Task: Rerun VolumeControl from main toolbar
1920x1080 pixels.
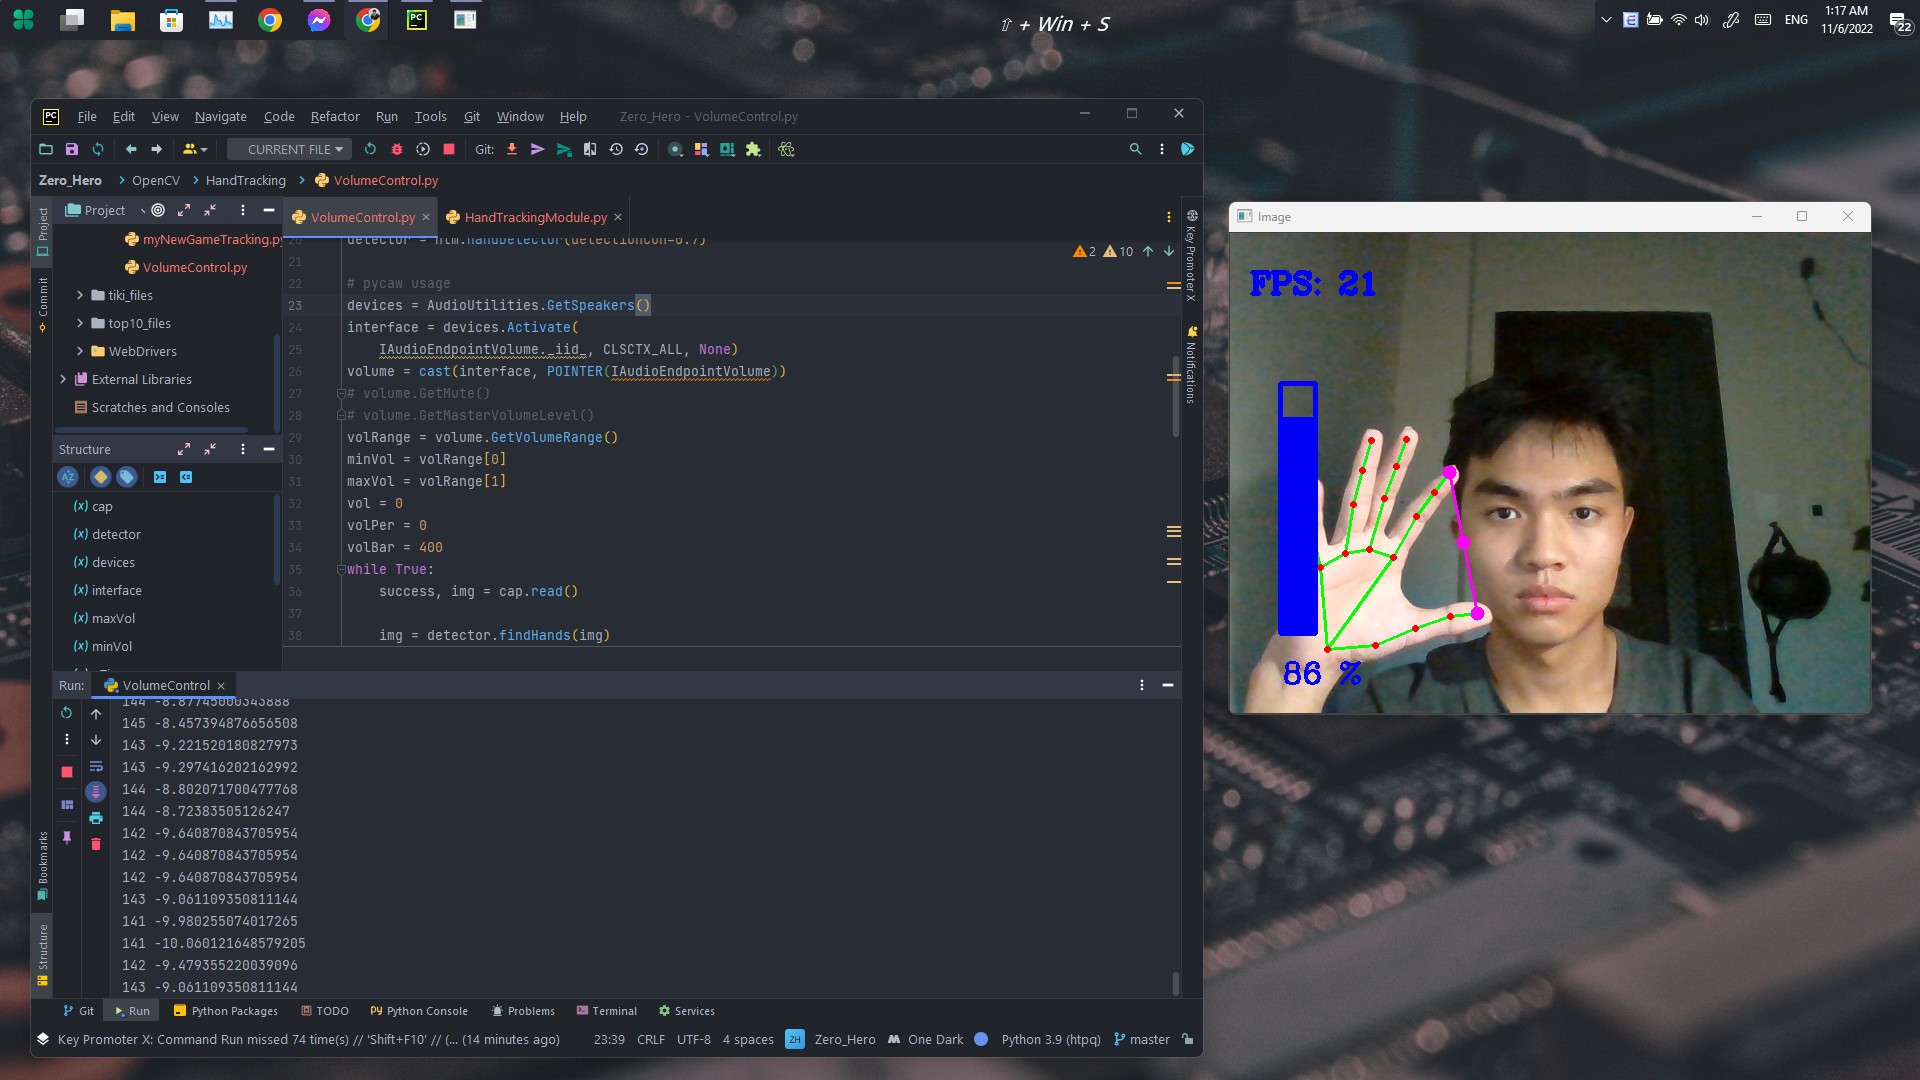Action: pos(370,149)
